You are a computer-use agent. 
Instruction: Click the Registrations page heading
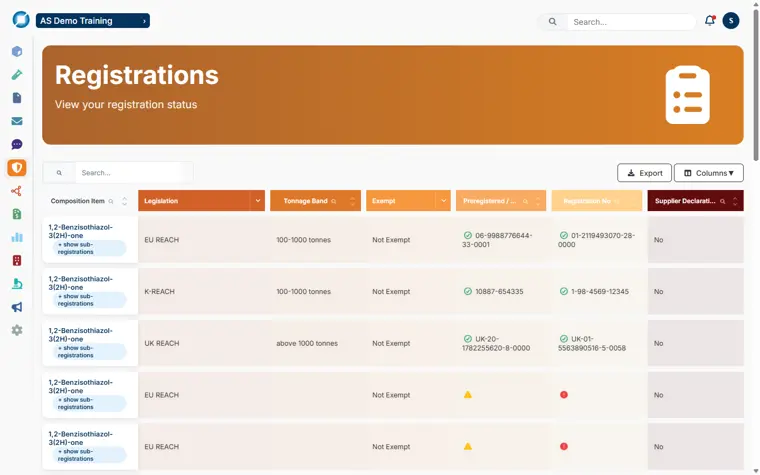coord(137,75)
